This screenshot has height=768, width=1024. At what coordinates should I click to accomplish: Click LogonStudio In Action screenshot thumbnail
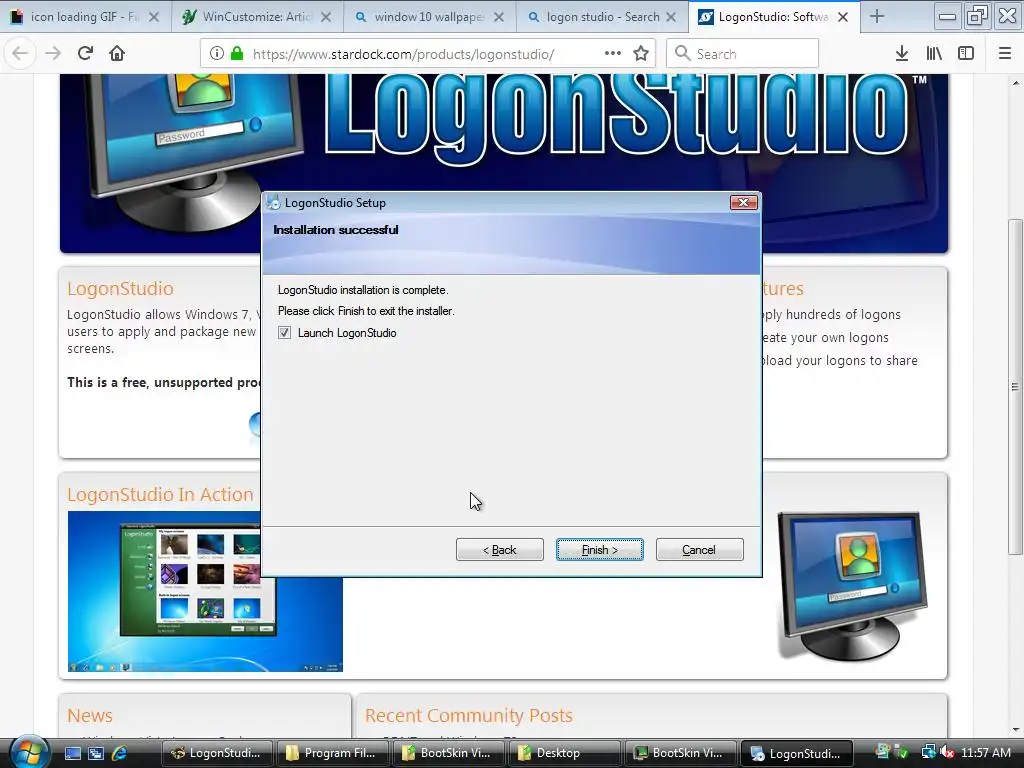pyautogui.click(x=205, y=591)
